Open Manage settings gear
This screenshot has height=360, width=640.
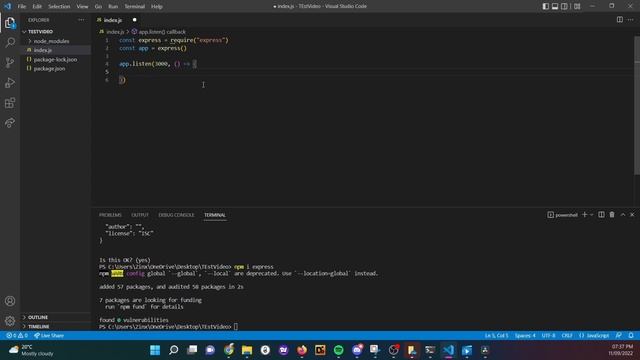pos(10,321)
